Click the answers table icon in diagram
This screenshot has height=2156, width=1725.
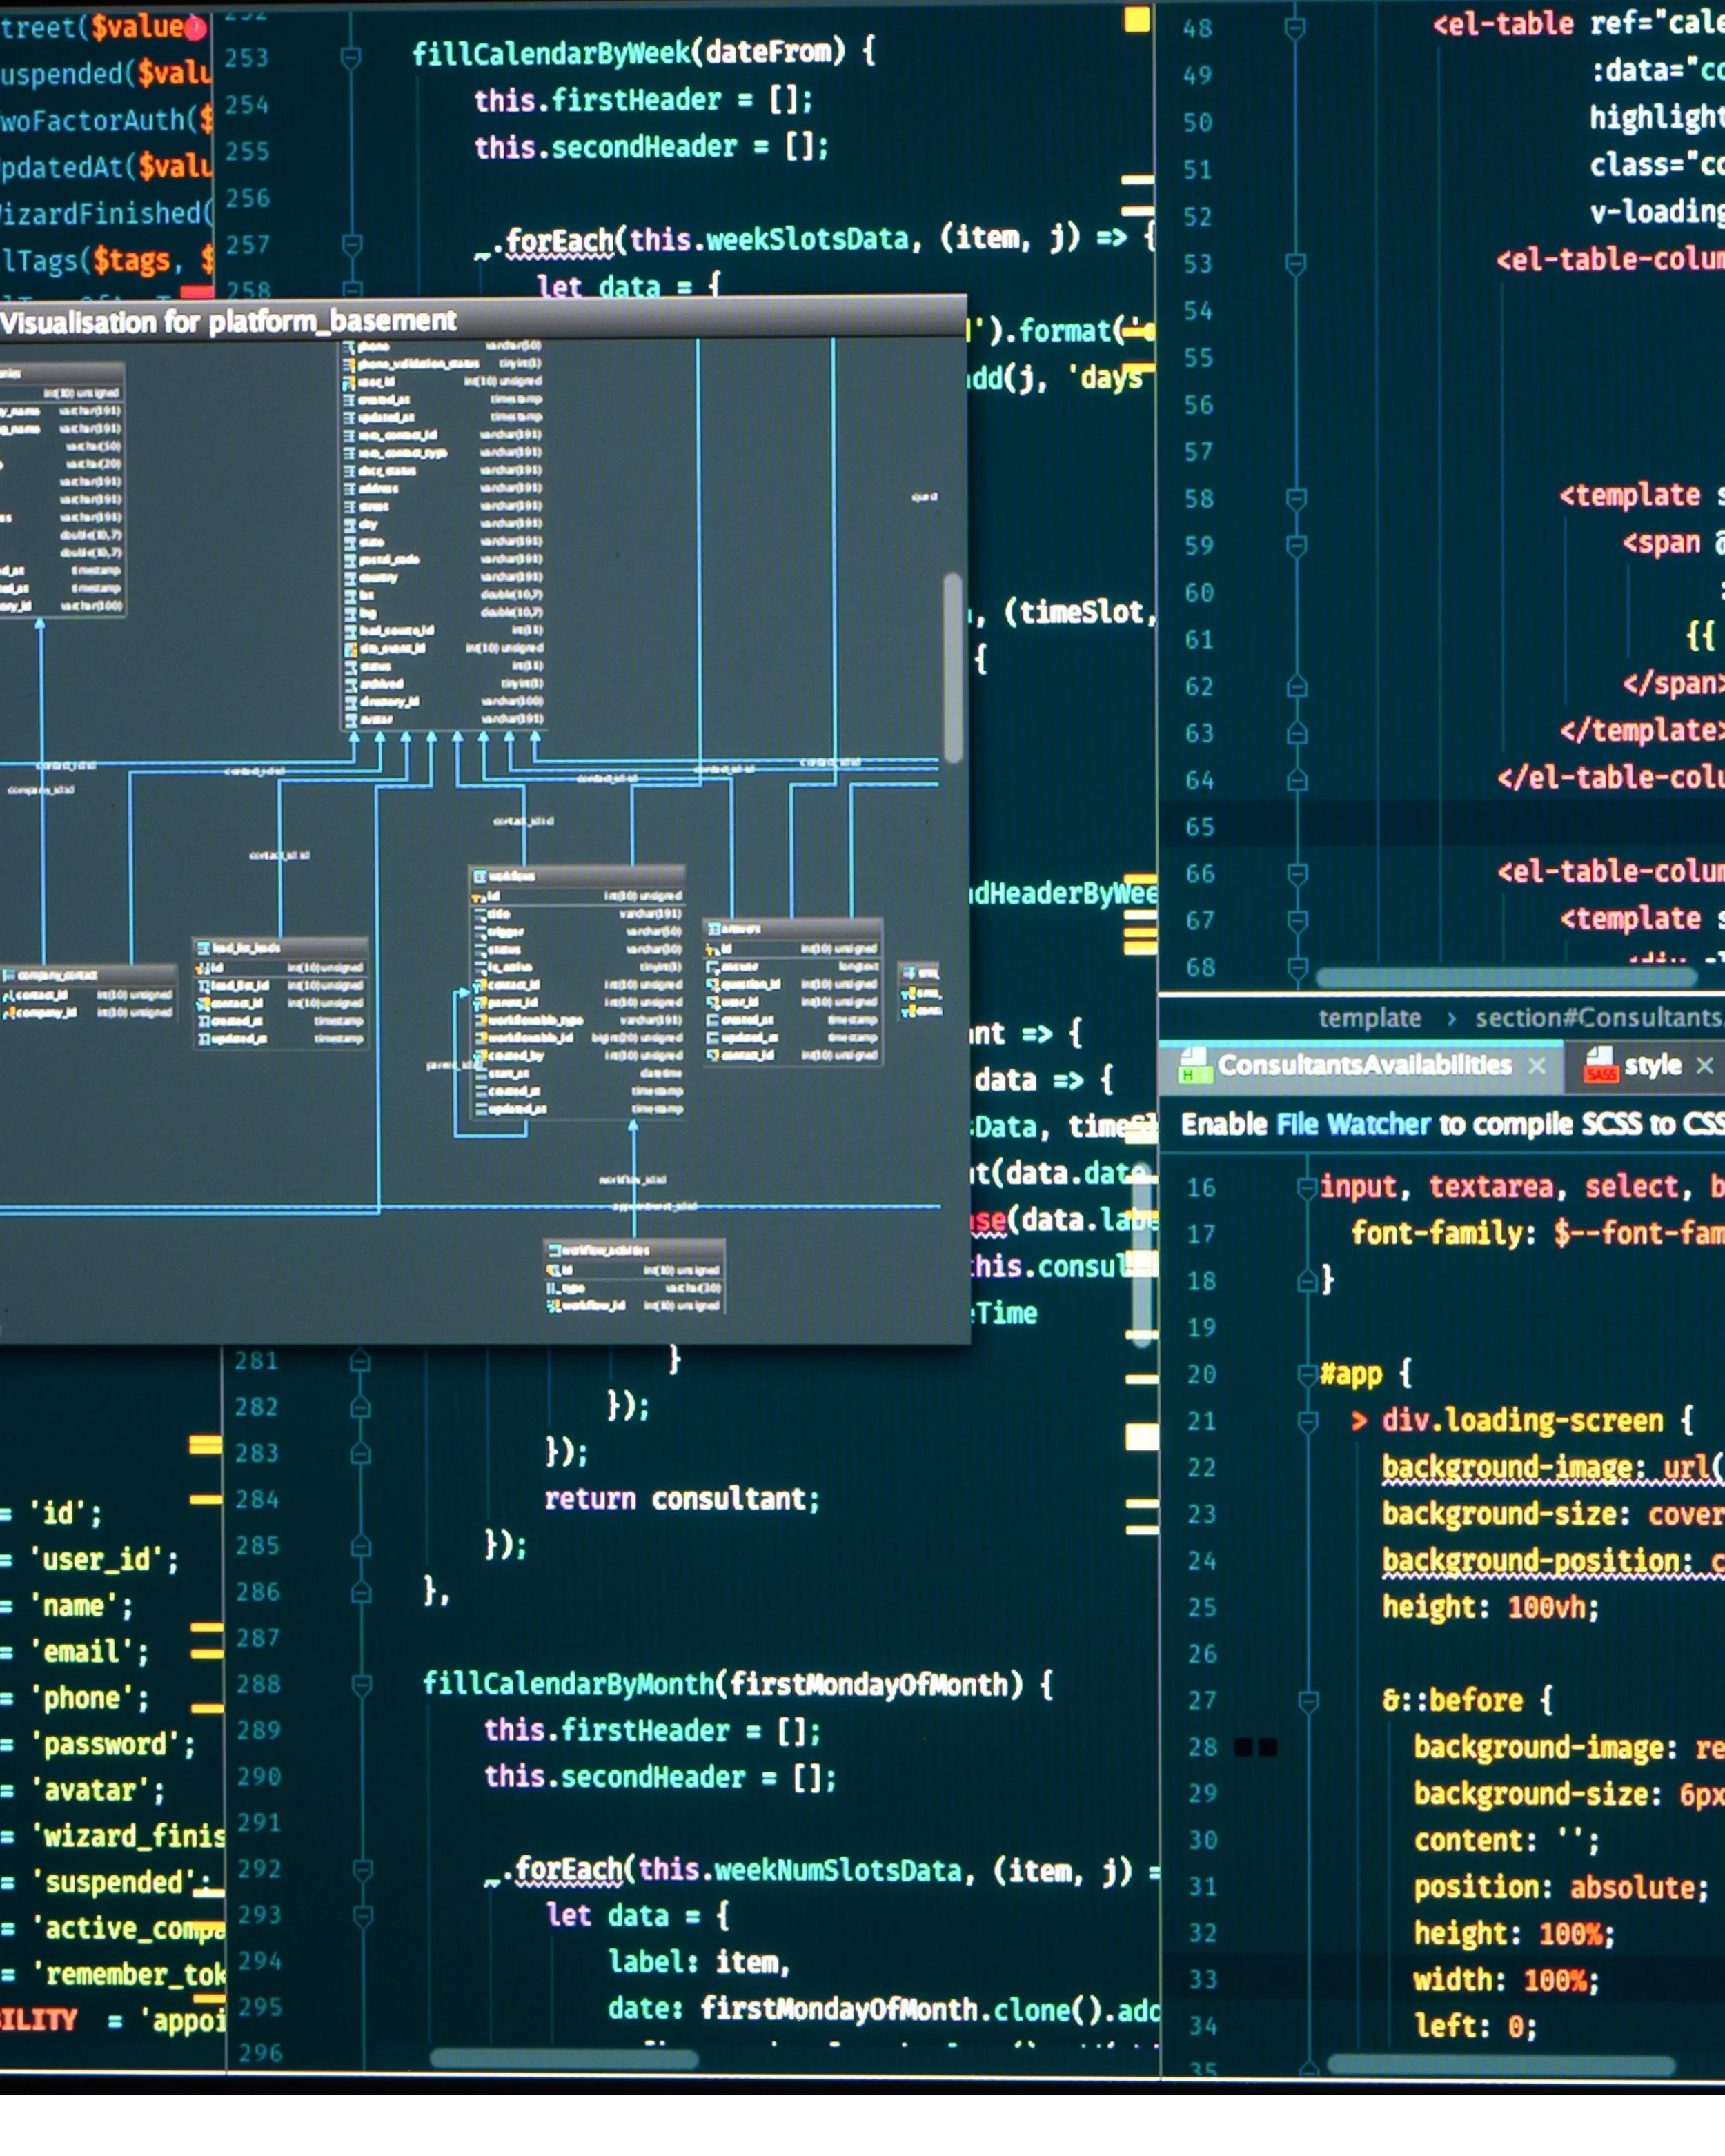click(x=714, y=929)
